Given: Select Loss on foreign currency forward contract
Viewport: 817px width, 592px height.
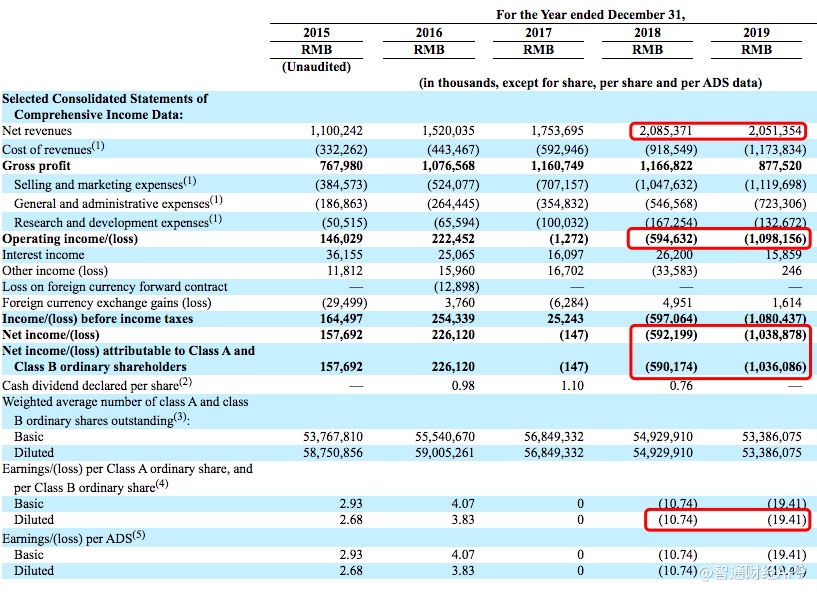Looking at the screenshot, I should click(115, 287).
